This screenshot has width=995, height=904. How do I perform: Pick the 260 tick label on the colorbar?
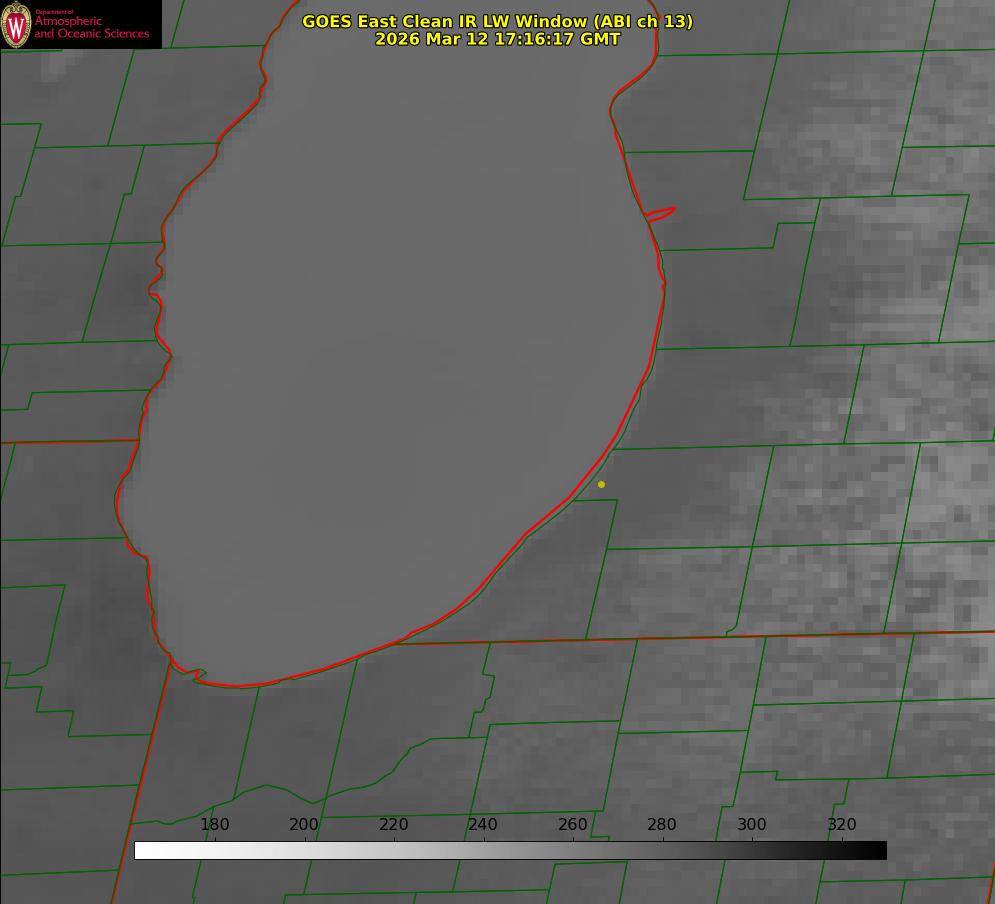572,825
